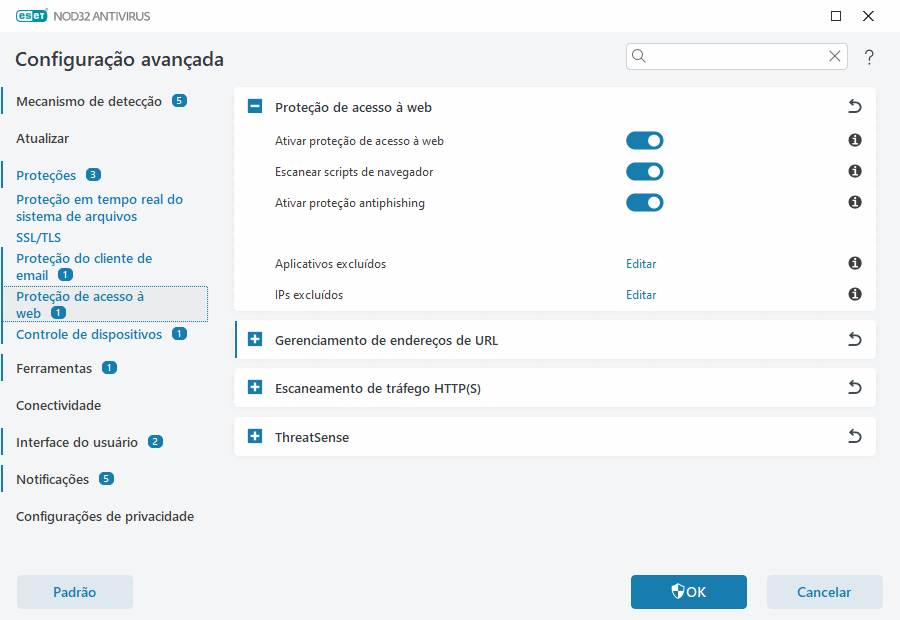Open the Atualizar section
Image resolution: width=900 pixels, height=620 pixels.
tap(41, 138)
